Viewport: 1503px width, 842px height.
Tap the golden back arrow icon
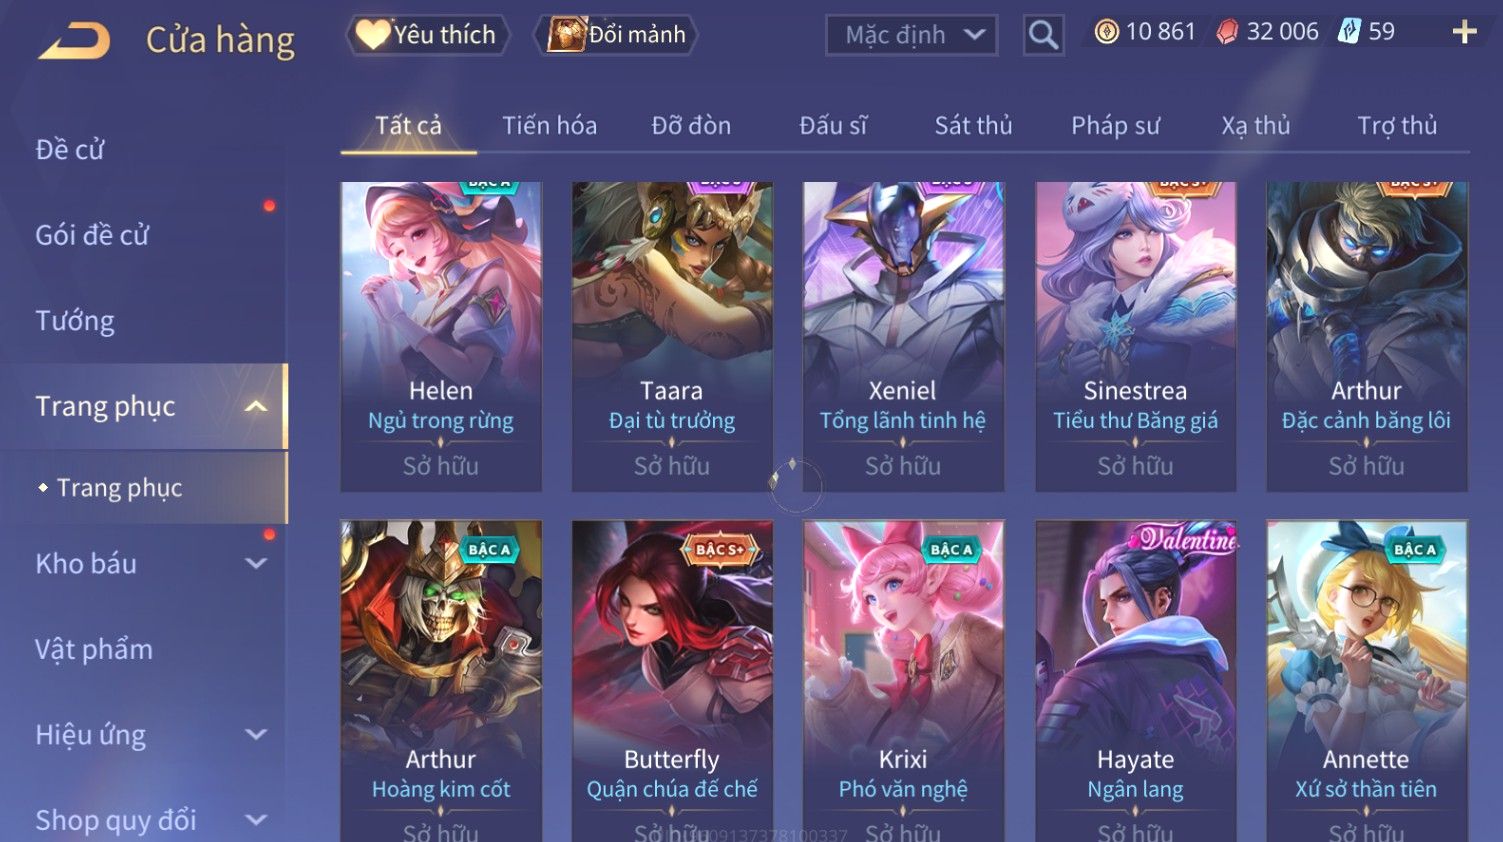pyautogui.click(x=74, y=41)
